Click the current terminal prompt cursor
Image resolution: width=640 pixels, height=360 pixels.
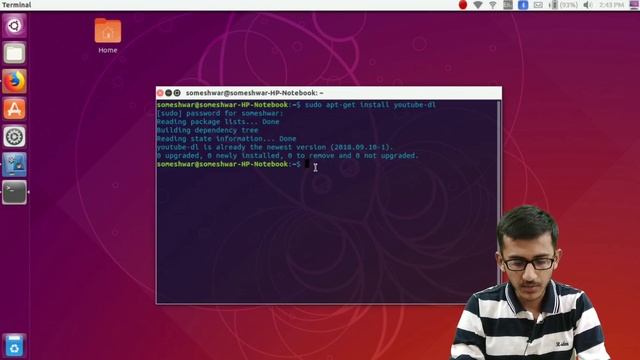(307, 164)
